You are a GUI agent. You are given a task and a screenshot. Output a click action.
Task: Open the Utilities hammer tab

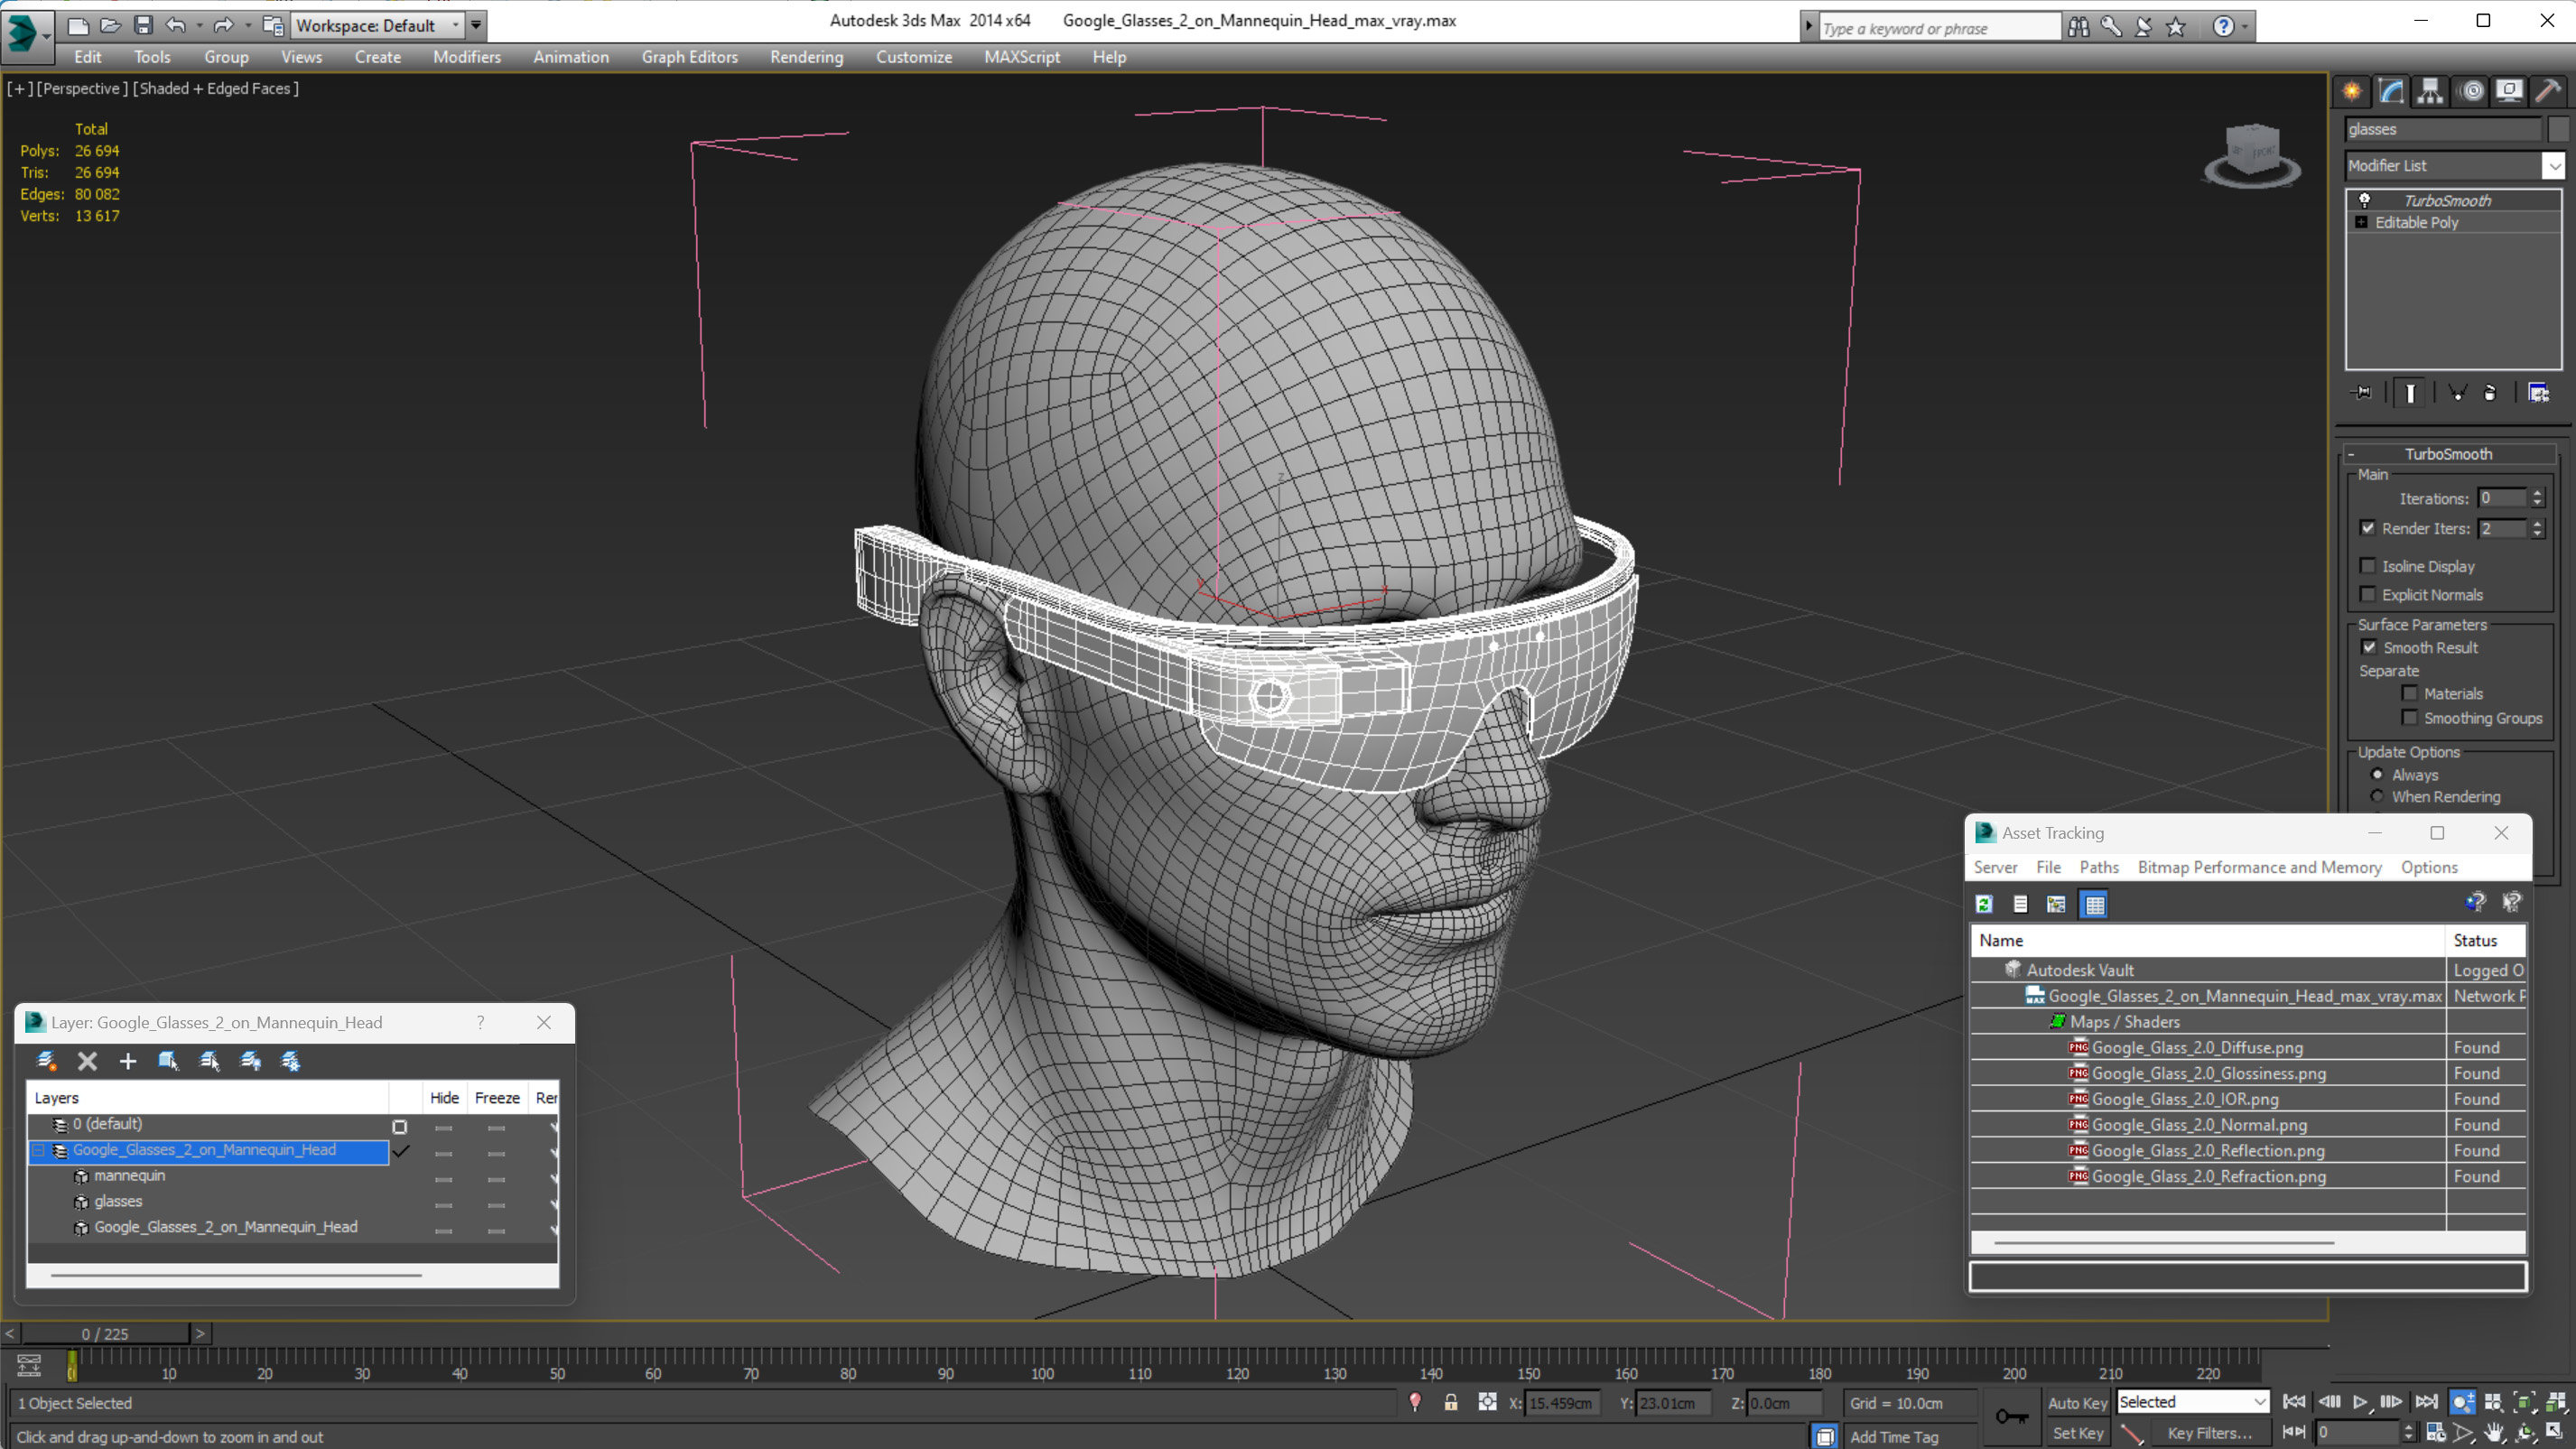(x=2548, y=91)
